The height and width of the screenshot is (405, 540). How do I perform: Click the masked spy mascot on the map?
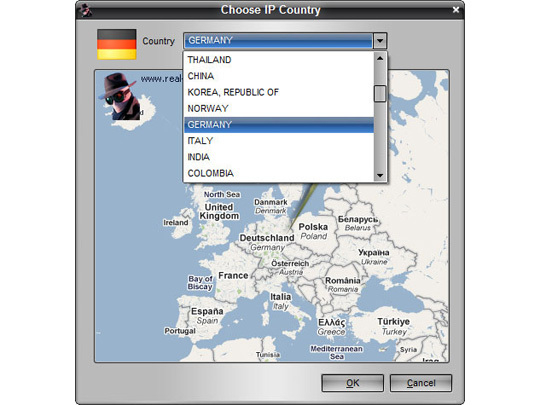tap(119, 96)
